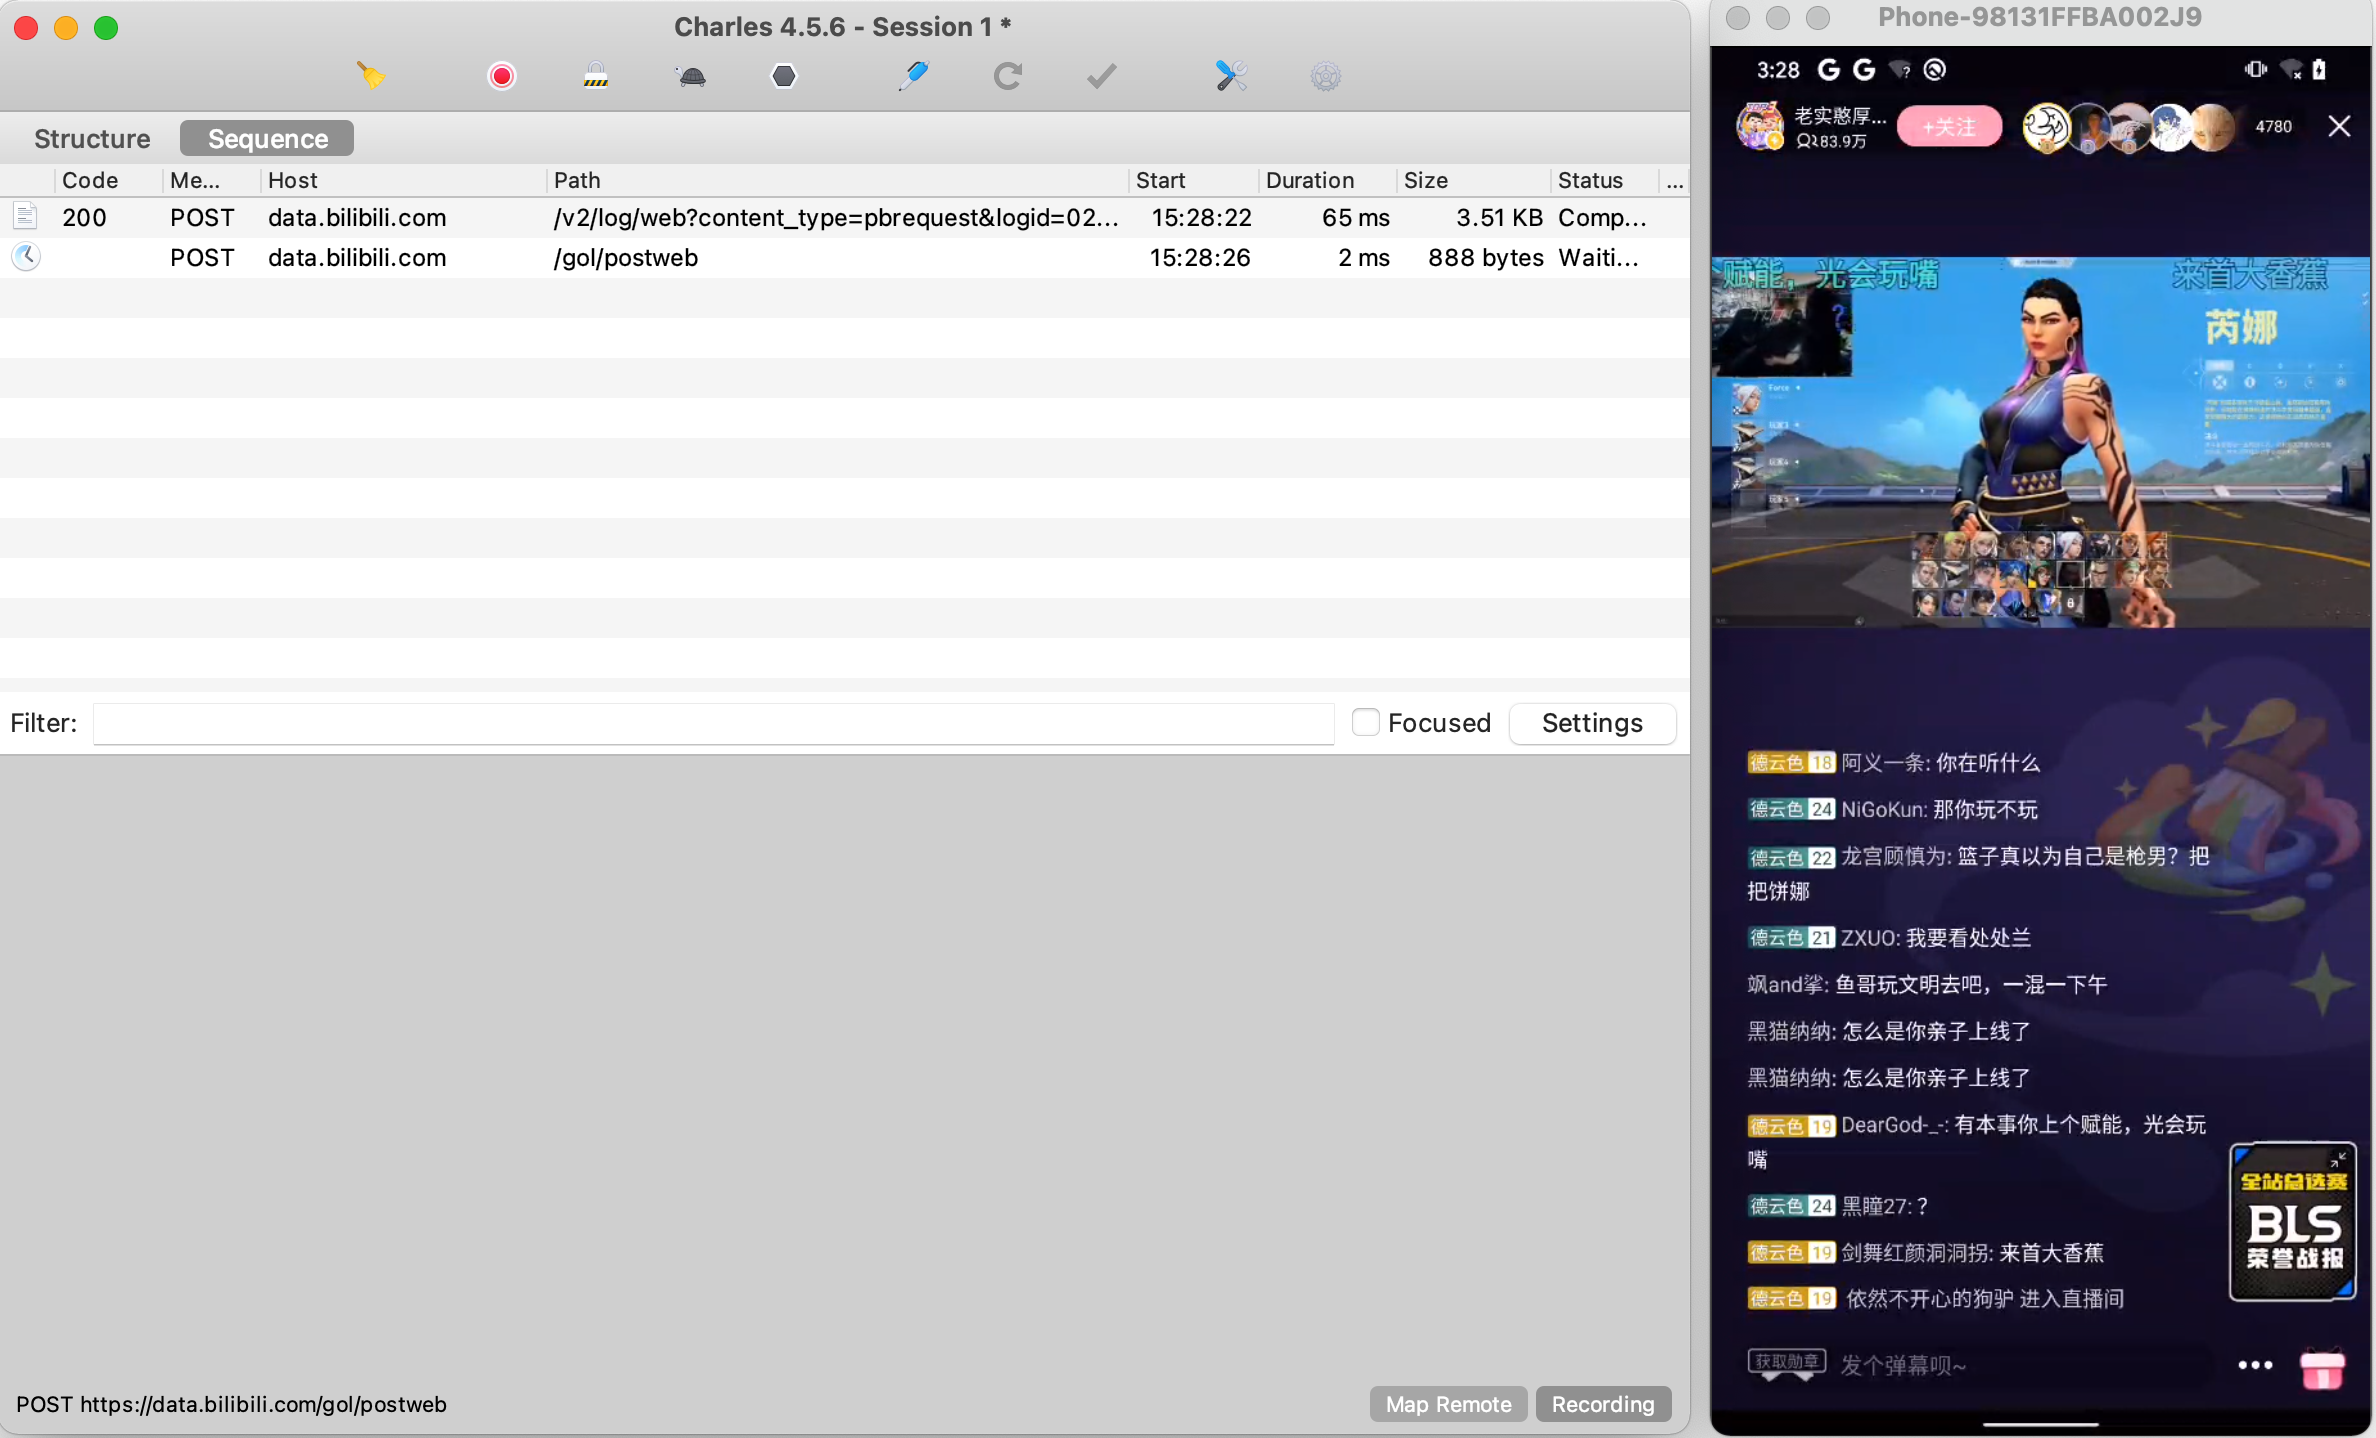
Task: Click the 发个弹幕呗 danmaku input
Action: coord(1903,1365)
